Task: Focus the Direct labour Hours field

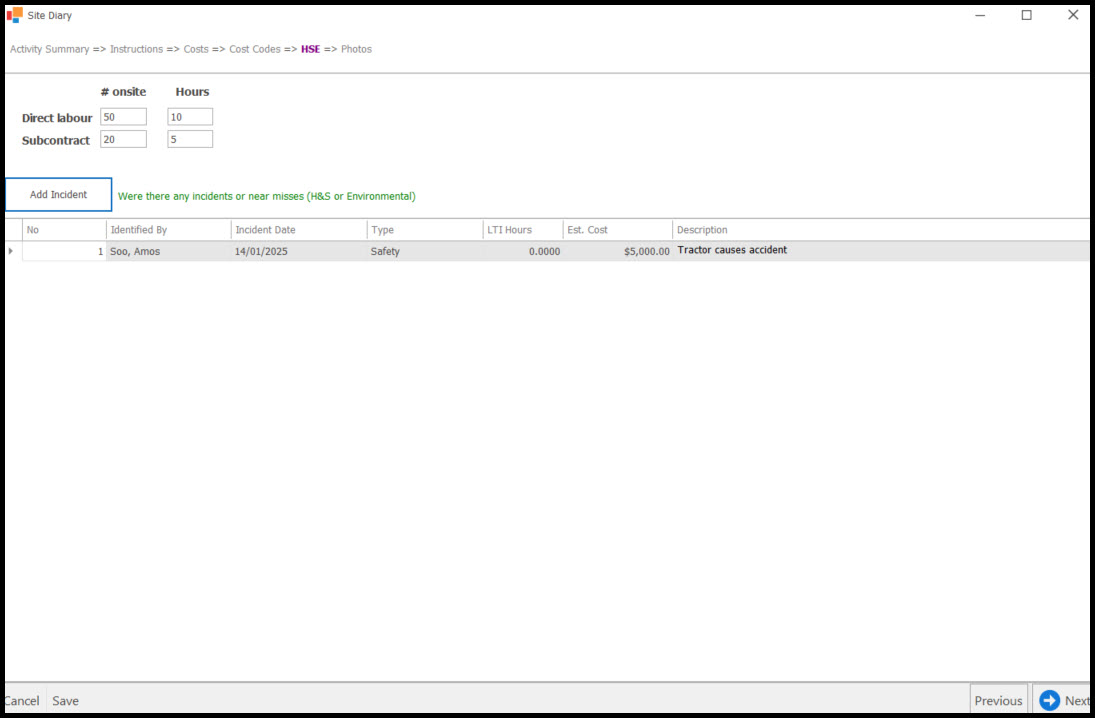Action: pos(190,117)
